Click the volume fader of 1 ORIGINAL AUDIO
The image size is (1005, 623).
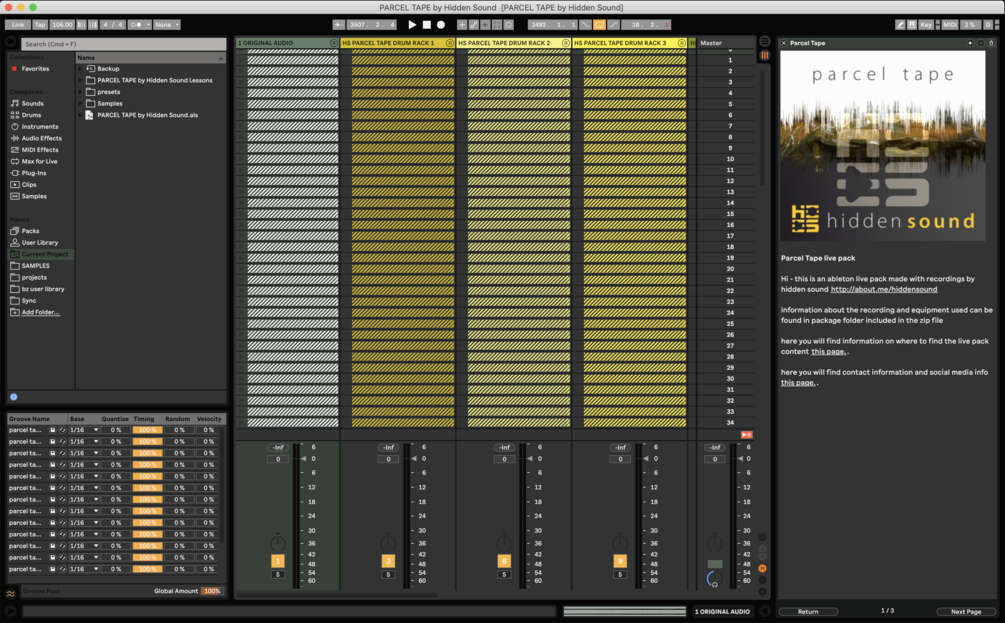303,458
